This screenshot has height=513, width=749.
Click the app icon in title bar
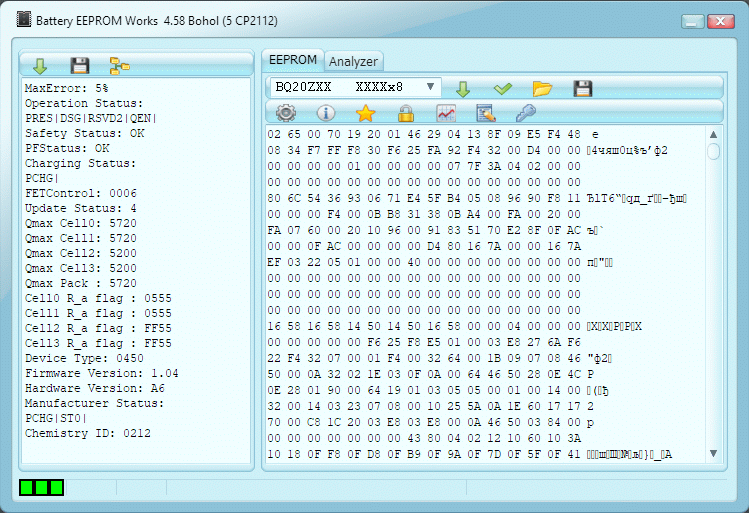pyautogui.click(x=24, y=20)
